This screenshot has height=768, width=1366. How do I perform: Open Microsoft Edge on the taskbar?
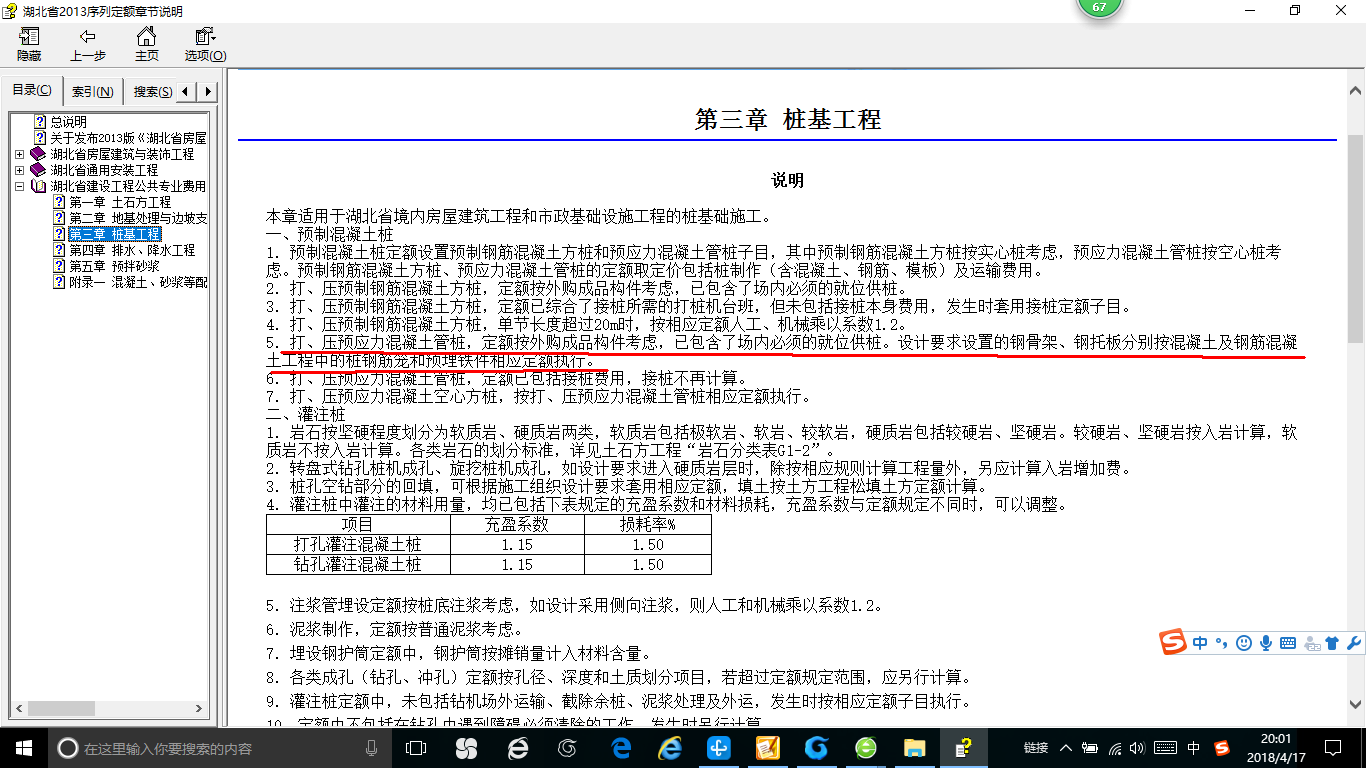(x=620, y=748)
